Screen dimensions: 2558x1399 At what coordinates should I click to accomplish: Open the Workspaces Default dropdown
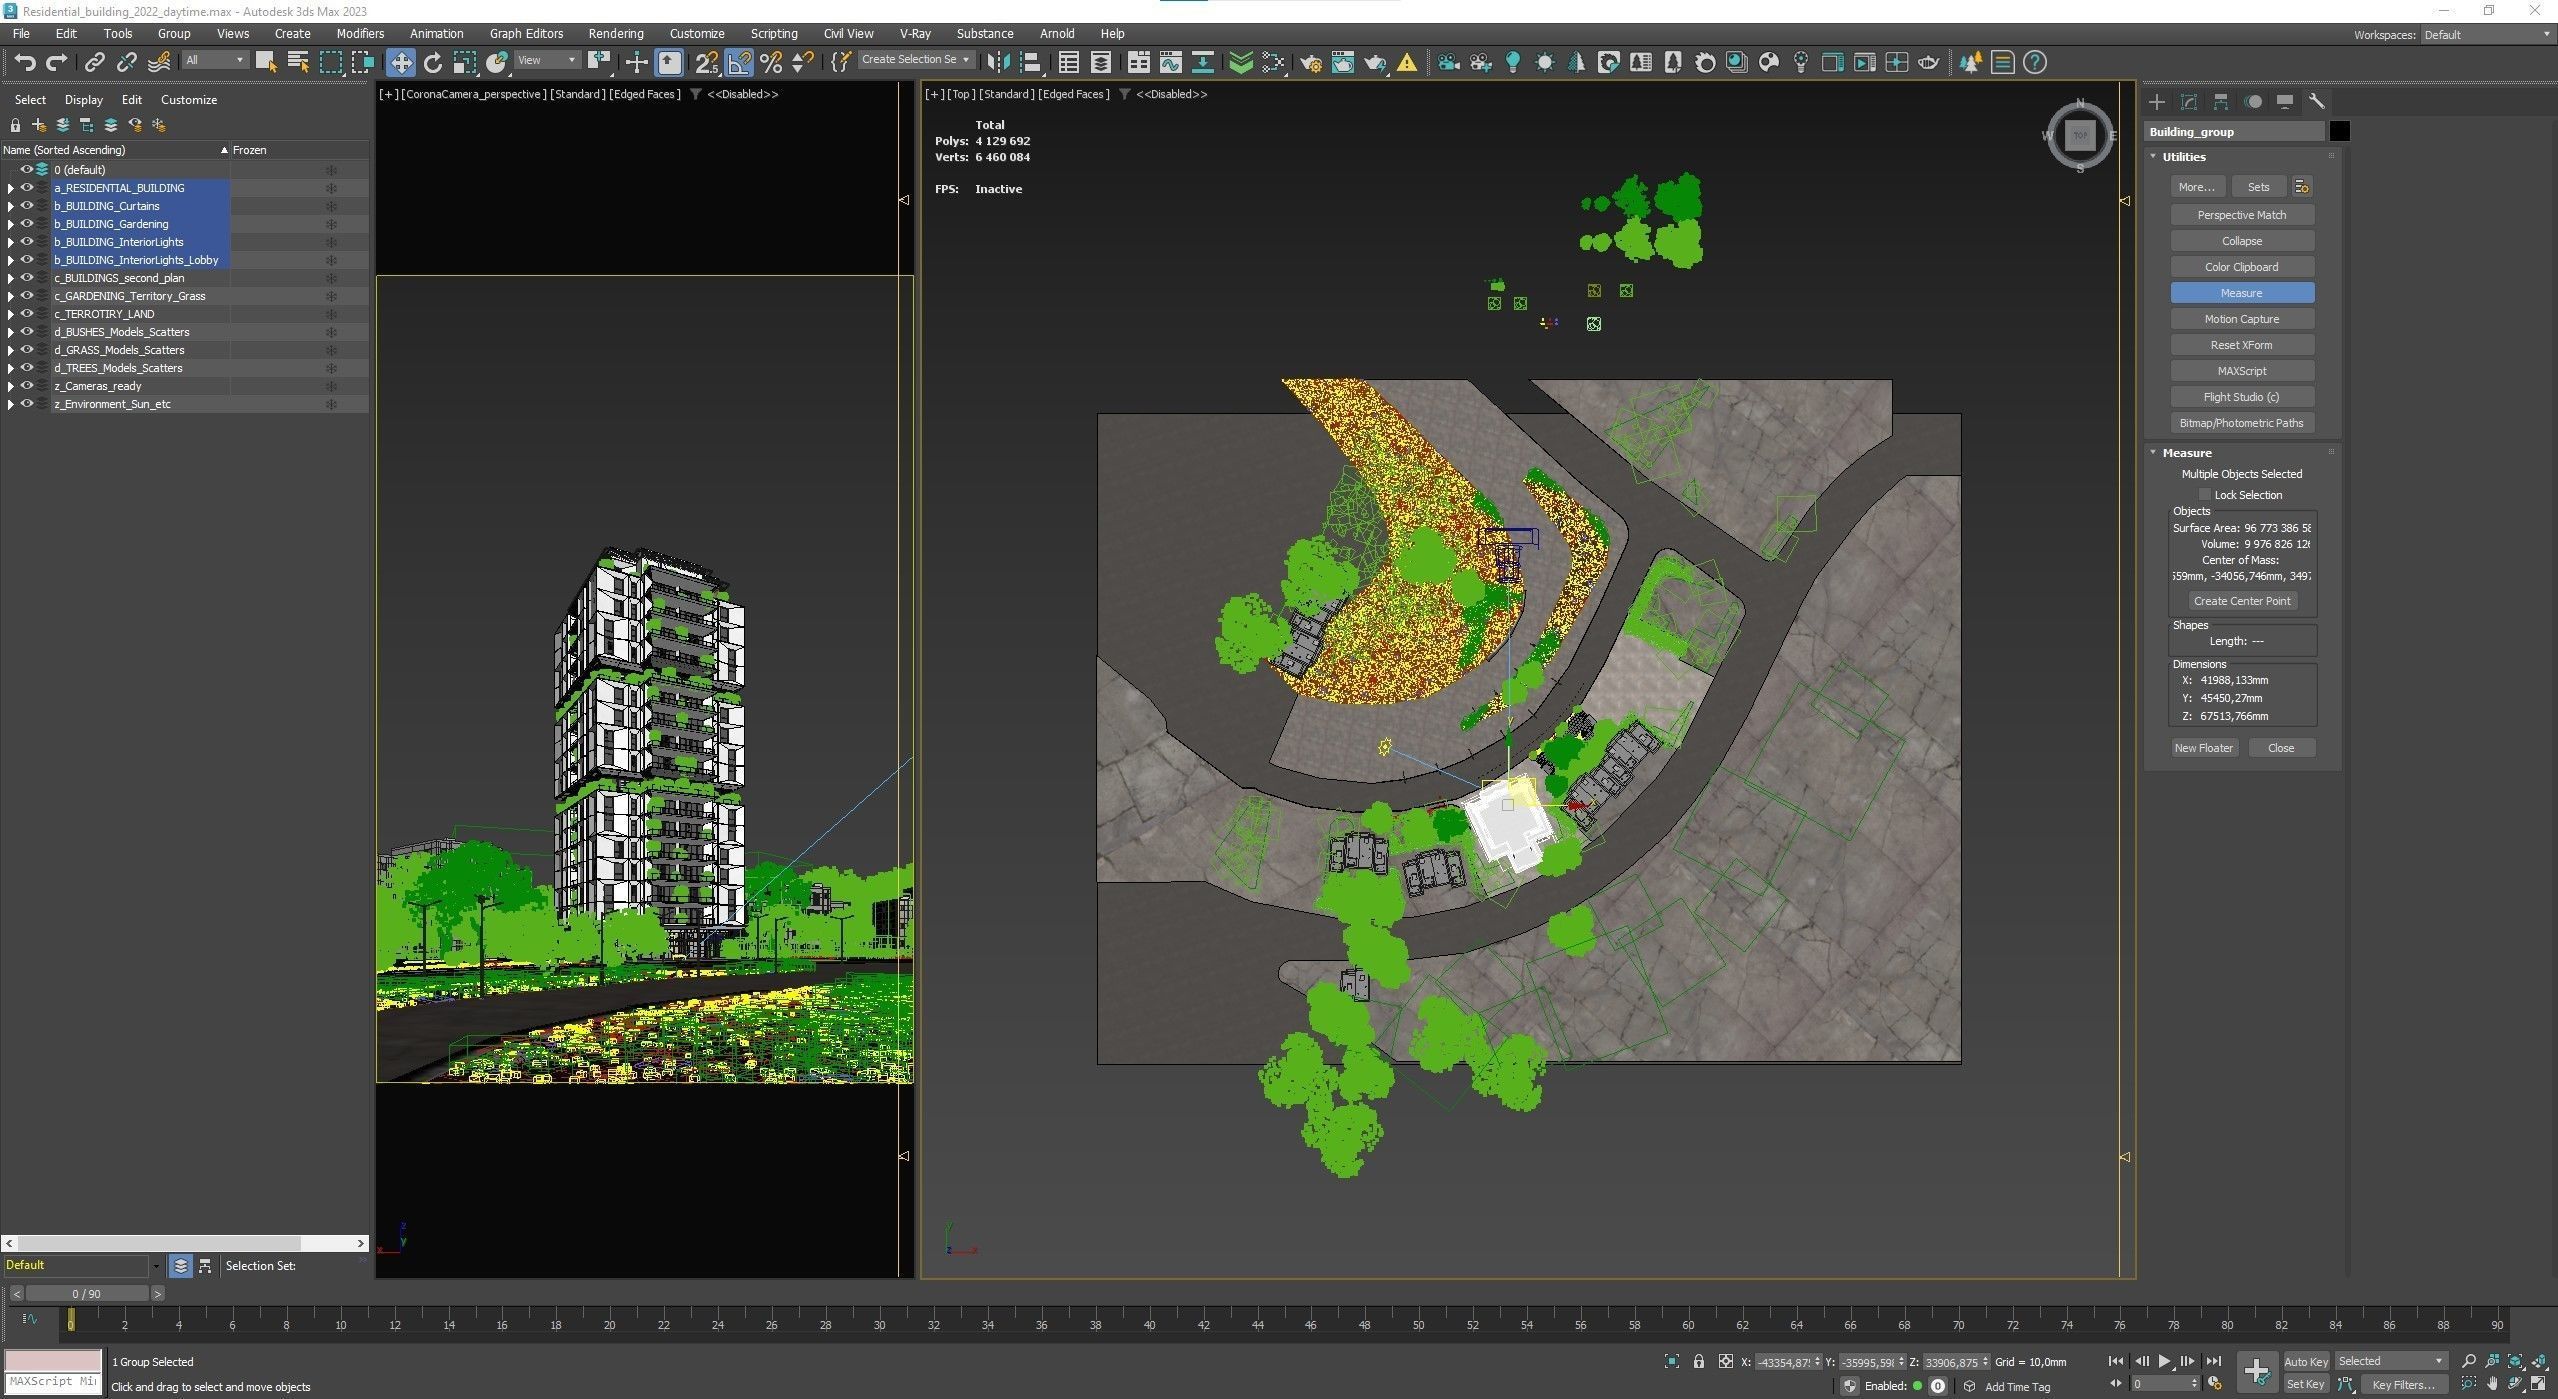click(x=2486, y=35)
